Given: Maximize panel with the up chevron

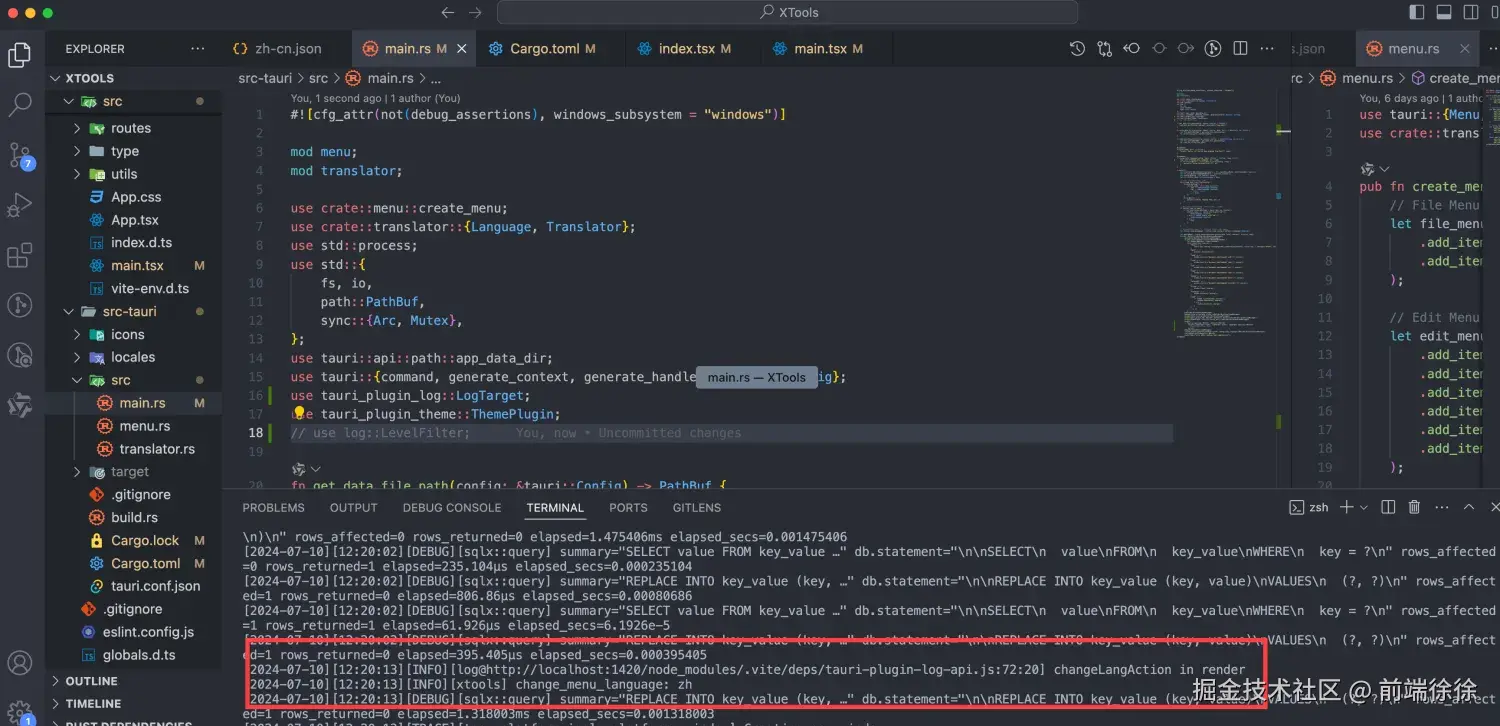Looking at the screenshot, I should tap(1469, 507).
